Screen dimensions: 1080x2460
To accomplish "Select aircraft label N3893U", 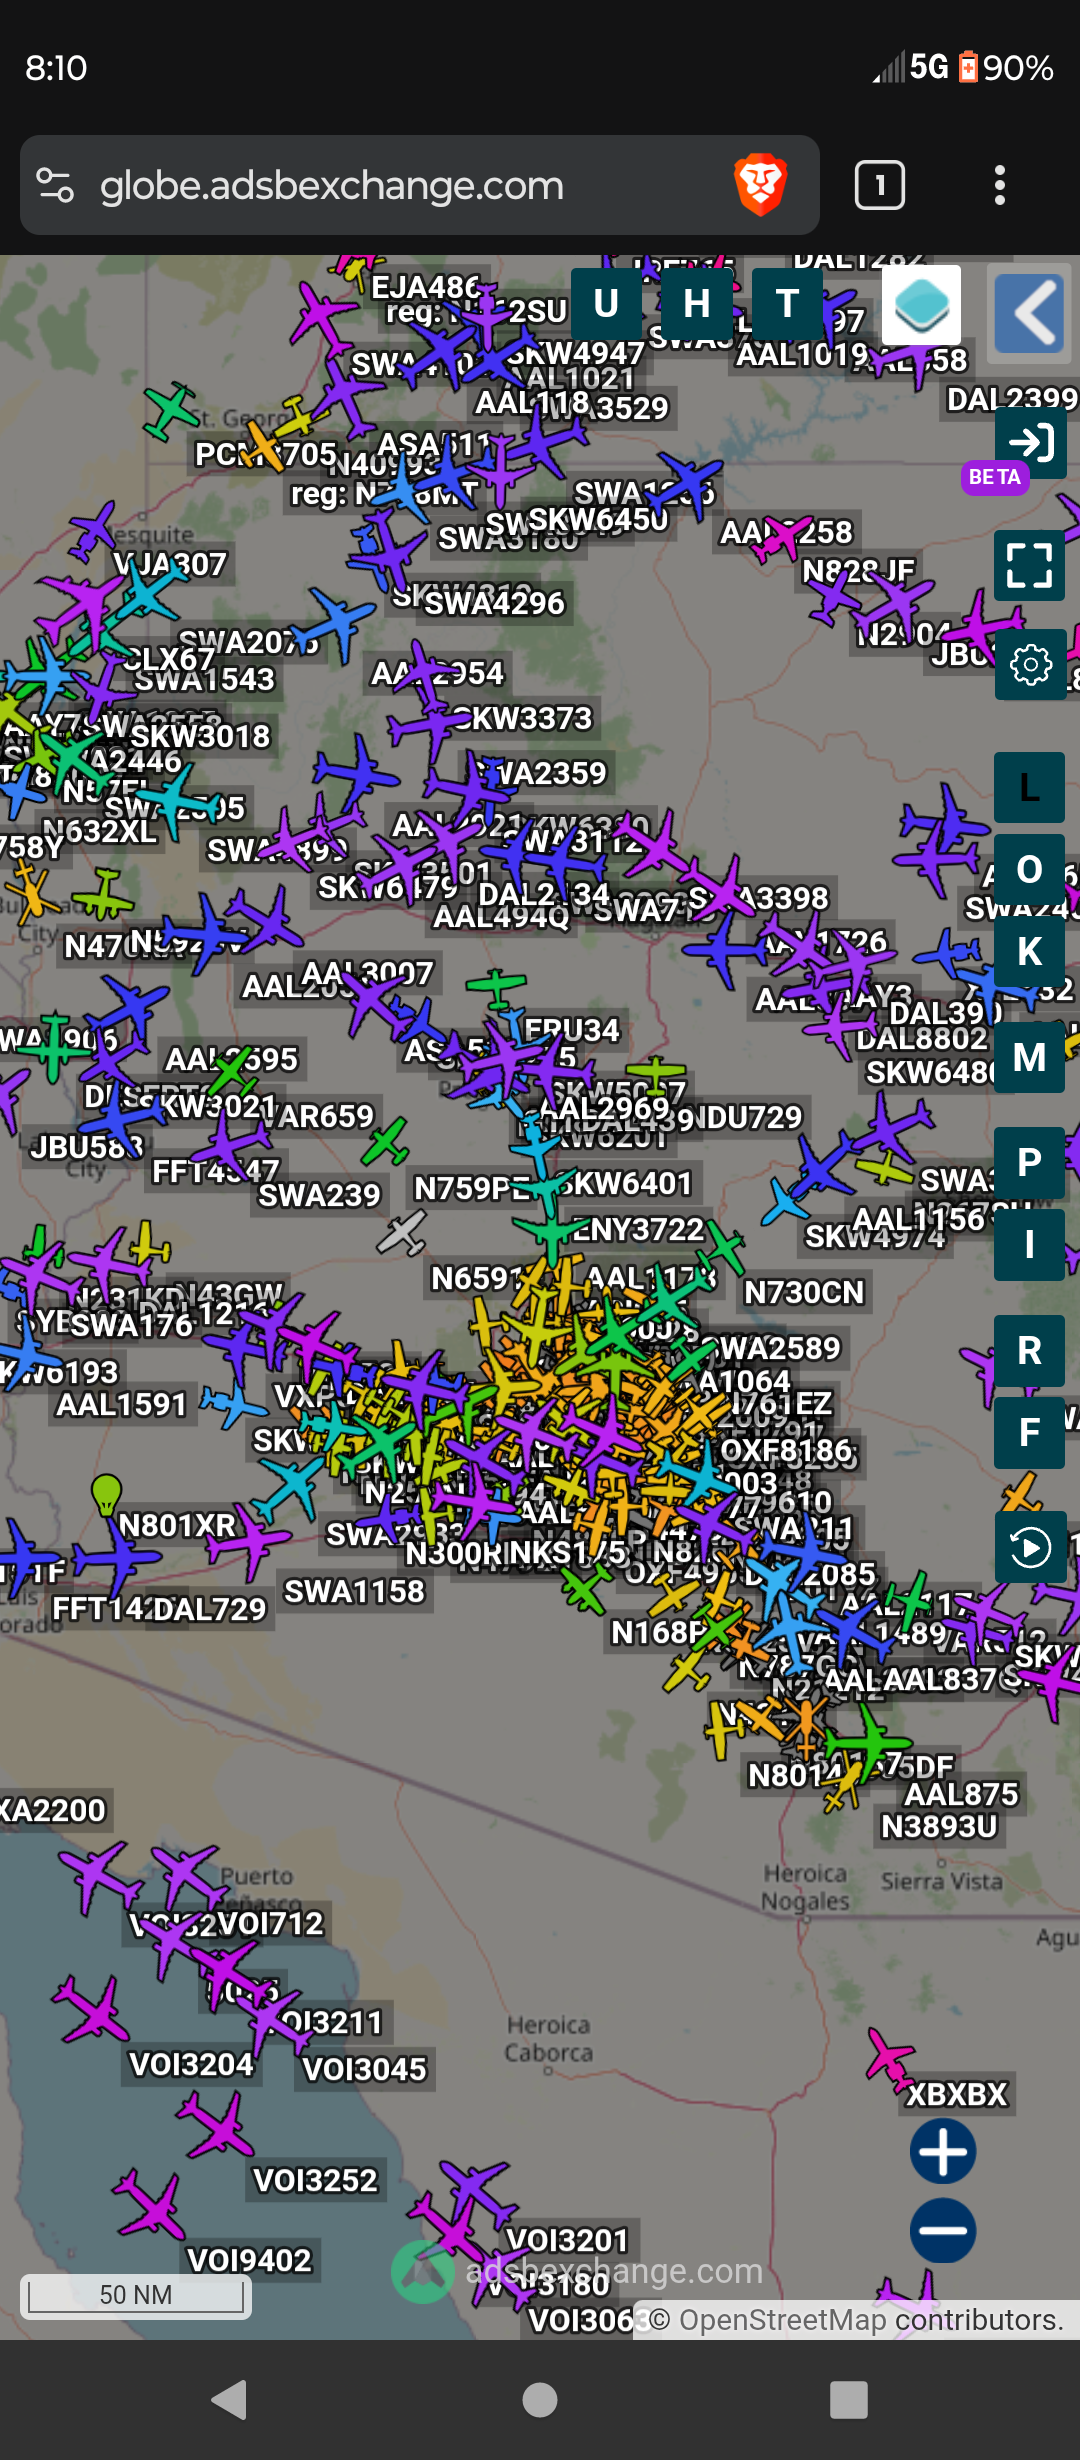I will click(938, 1826).
